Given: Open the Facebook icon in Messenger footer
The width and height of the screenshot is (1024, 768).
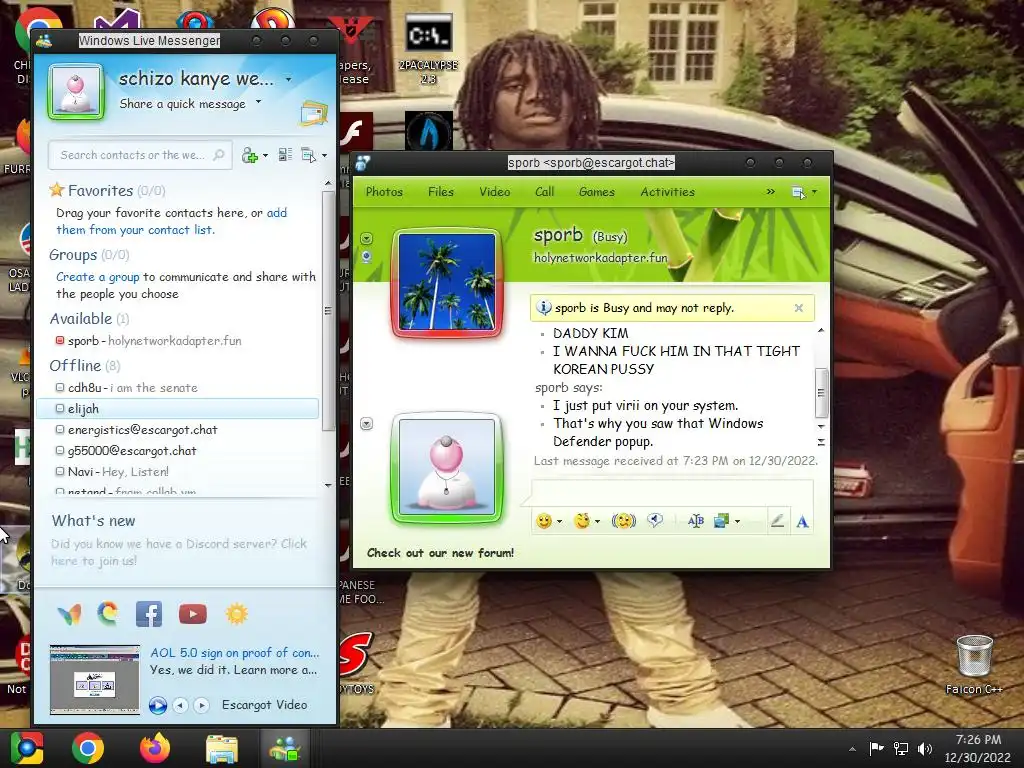Looking at the screenshot, I should coord(149,614).
